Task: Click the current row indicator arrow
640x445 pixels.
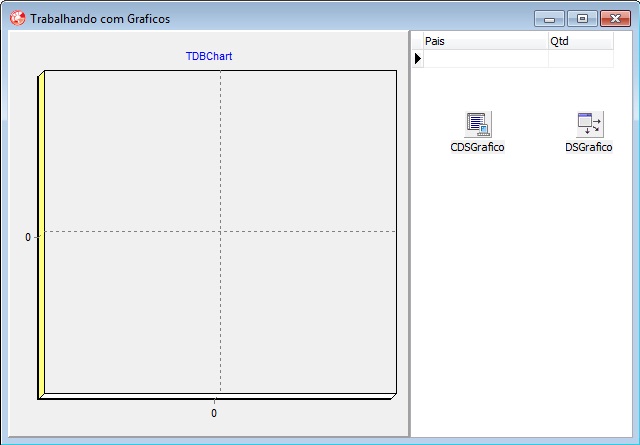Action: [418, 59]
